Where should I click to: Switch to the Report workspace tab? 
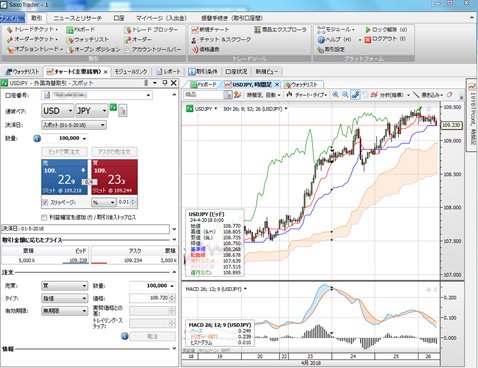coord(169,71)
